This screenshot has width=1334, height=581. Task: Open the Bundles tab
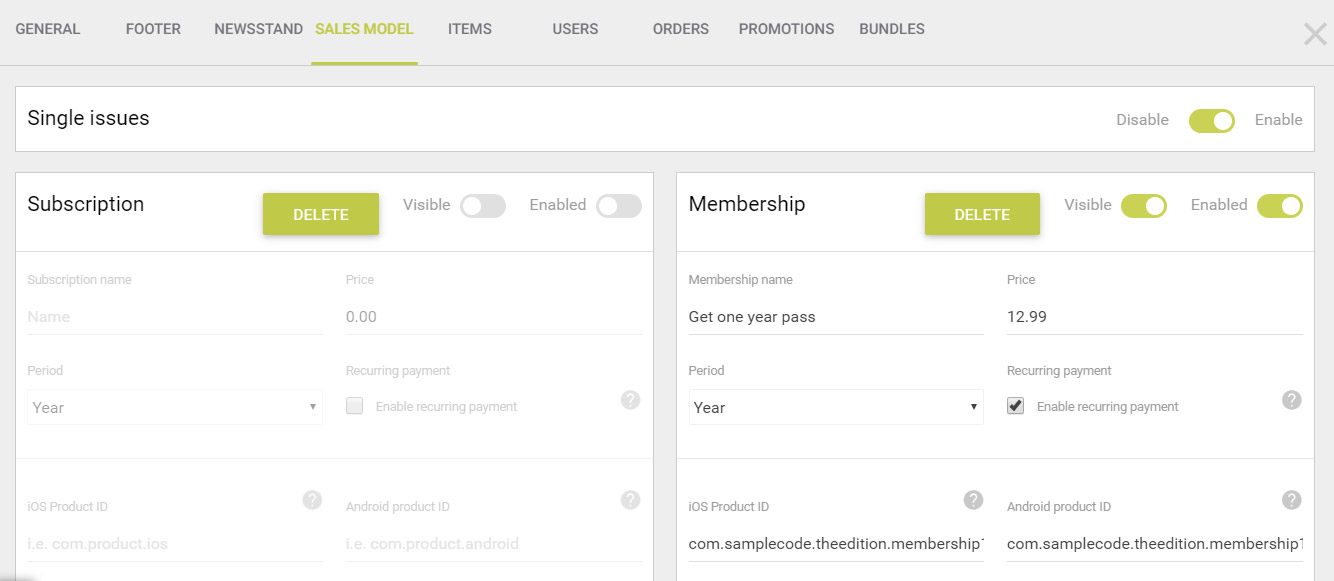pos(892,29)
